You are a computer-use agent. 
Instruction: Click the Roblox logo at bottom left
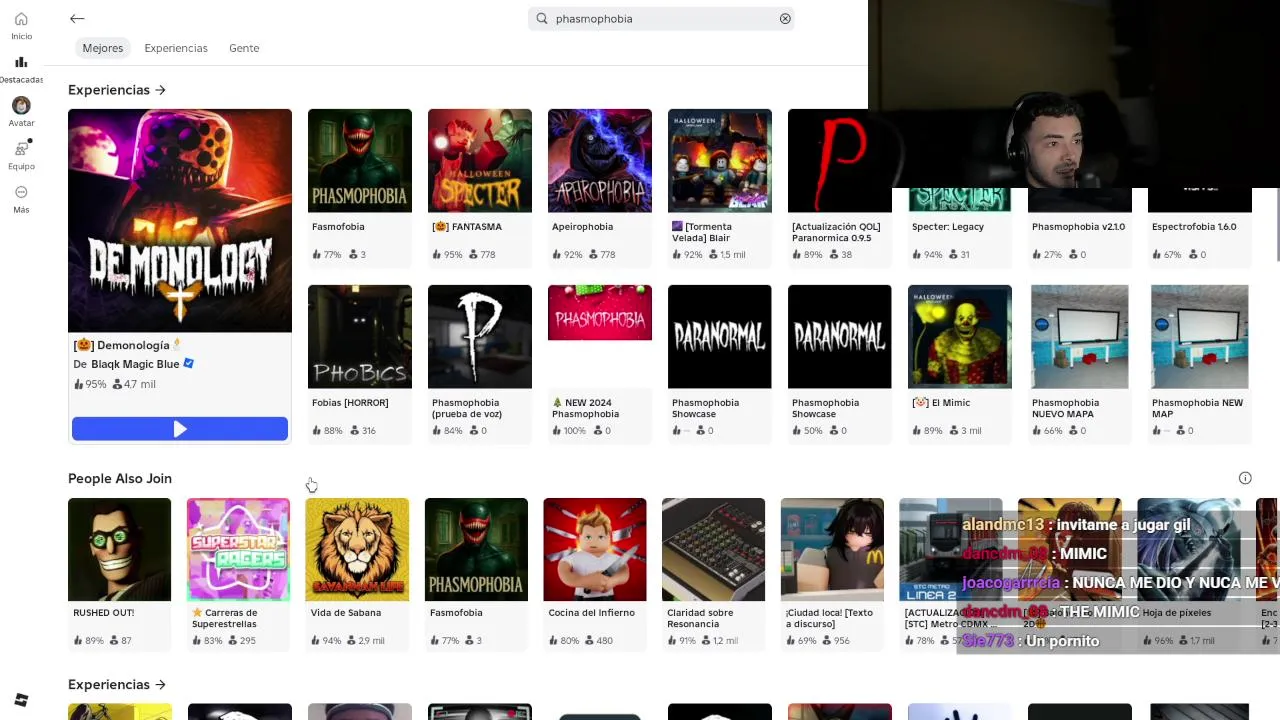tap(21, 699)
